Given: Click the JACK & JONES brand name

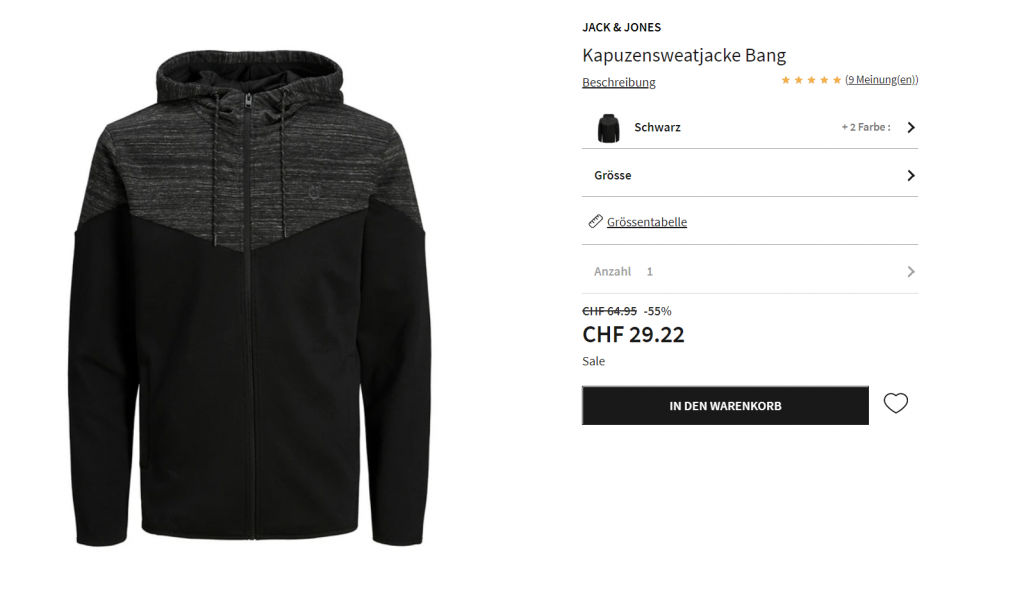Looking at the screenshot, I should coord(621,27).
